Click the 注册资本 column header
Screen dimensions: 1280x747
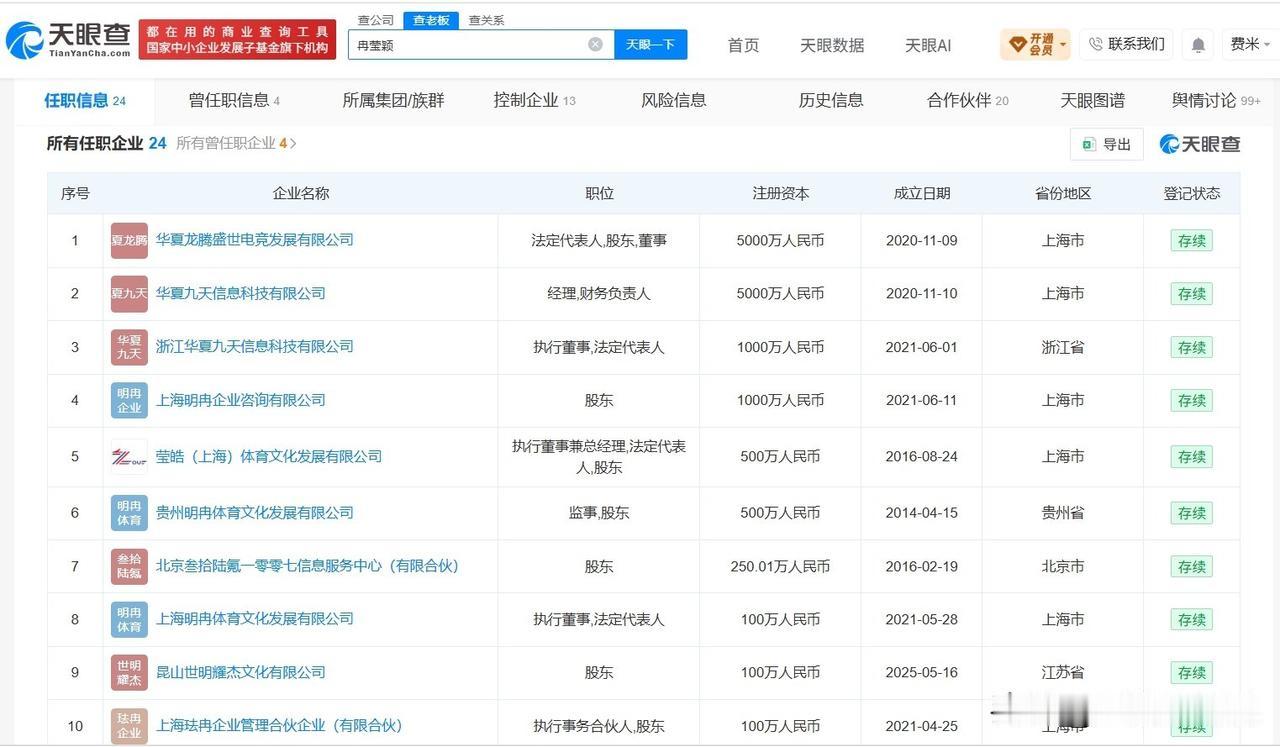pyautogui.click(x=781, y=193)
